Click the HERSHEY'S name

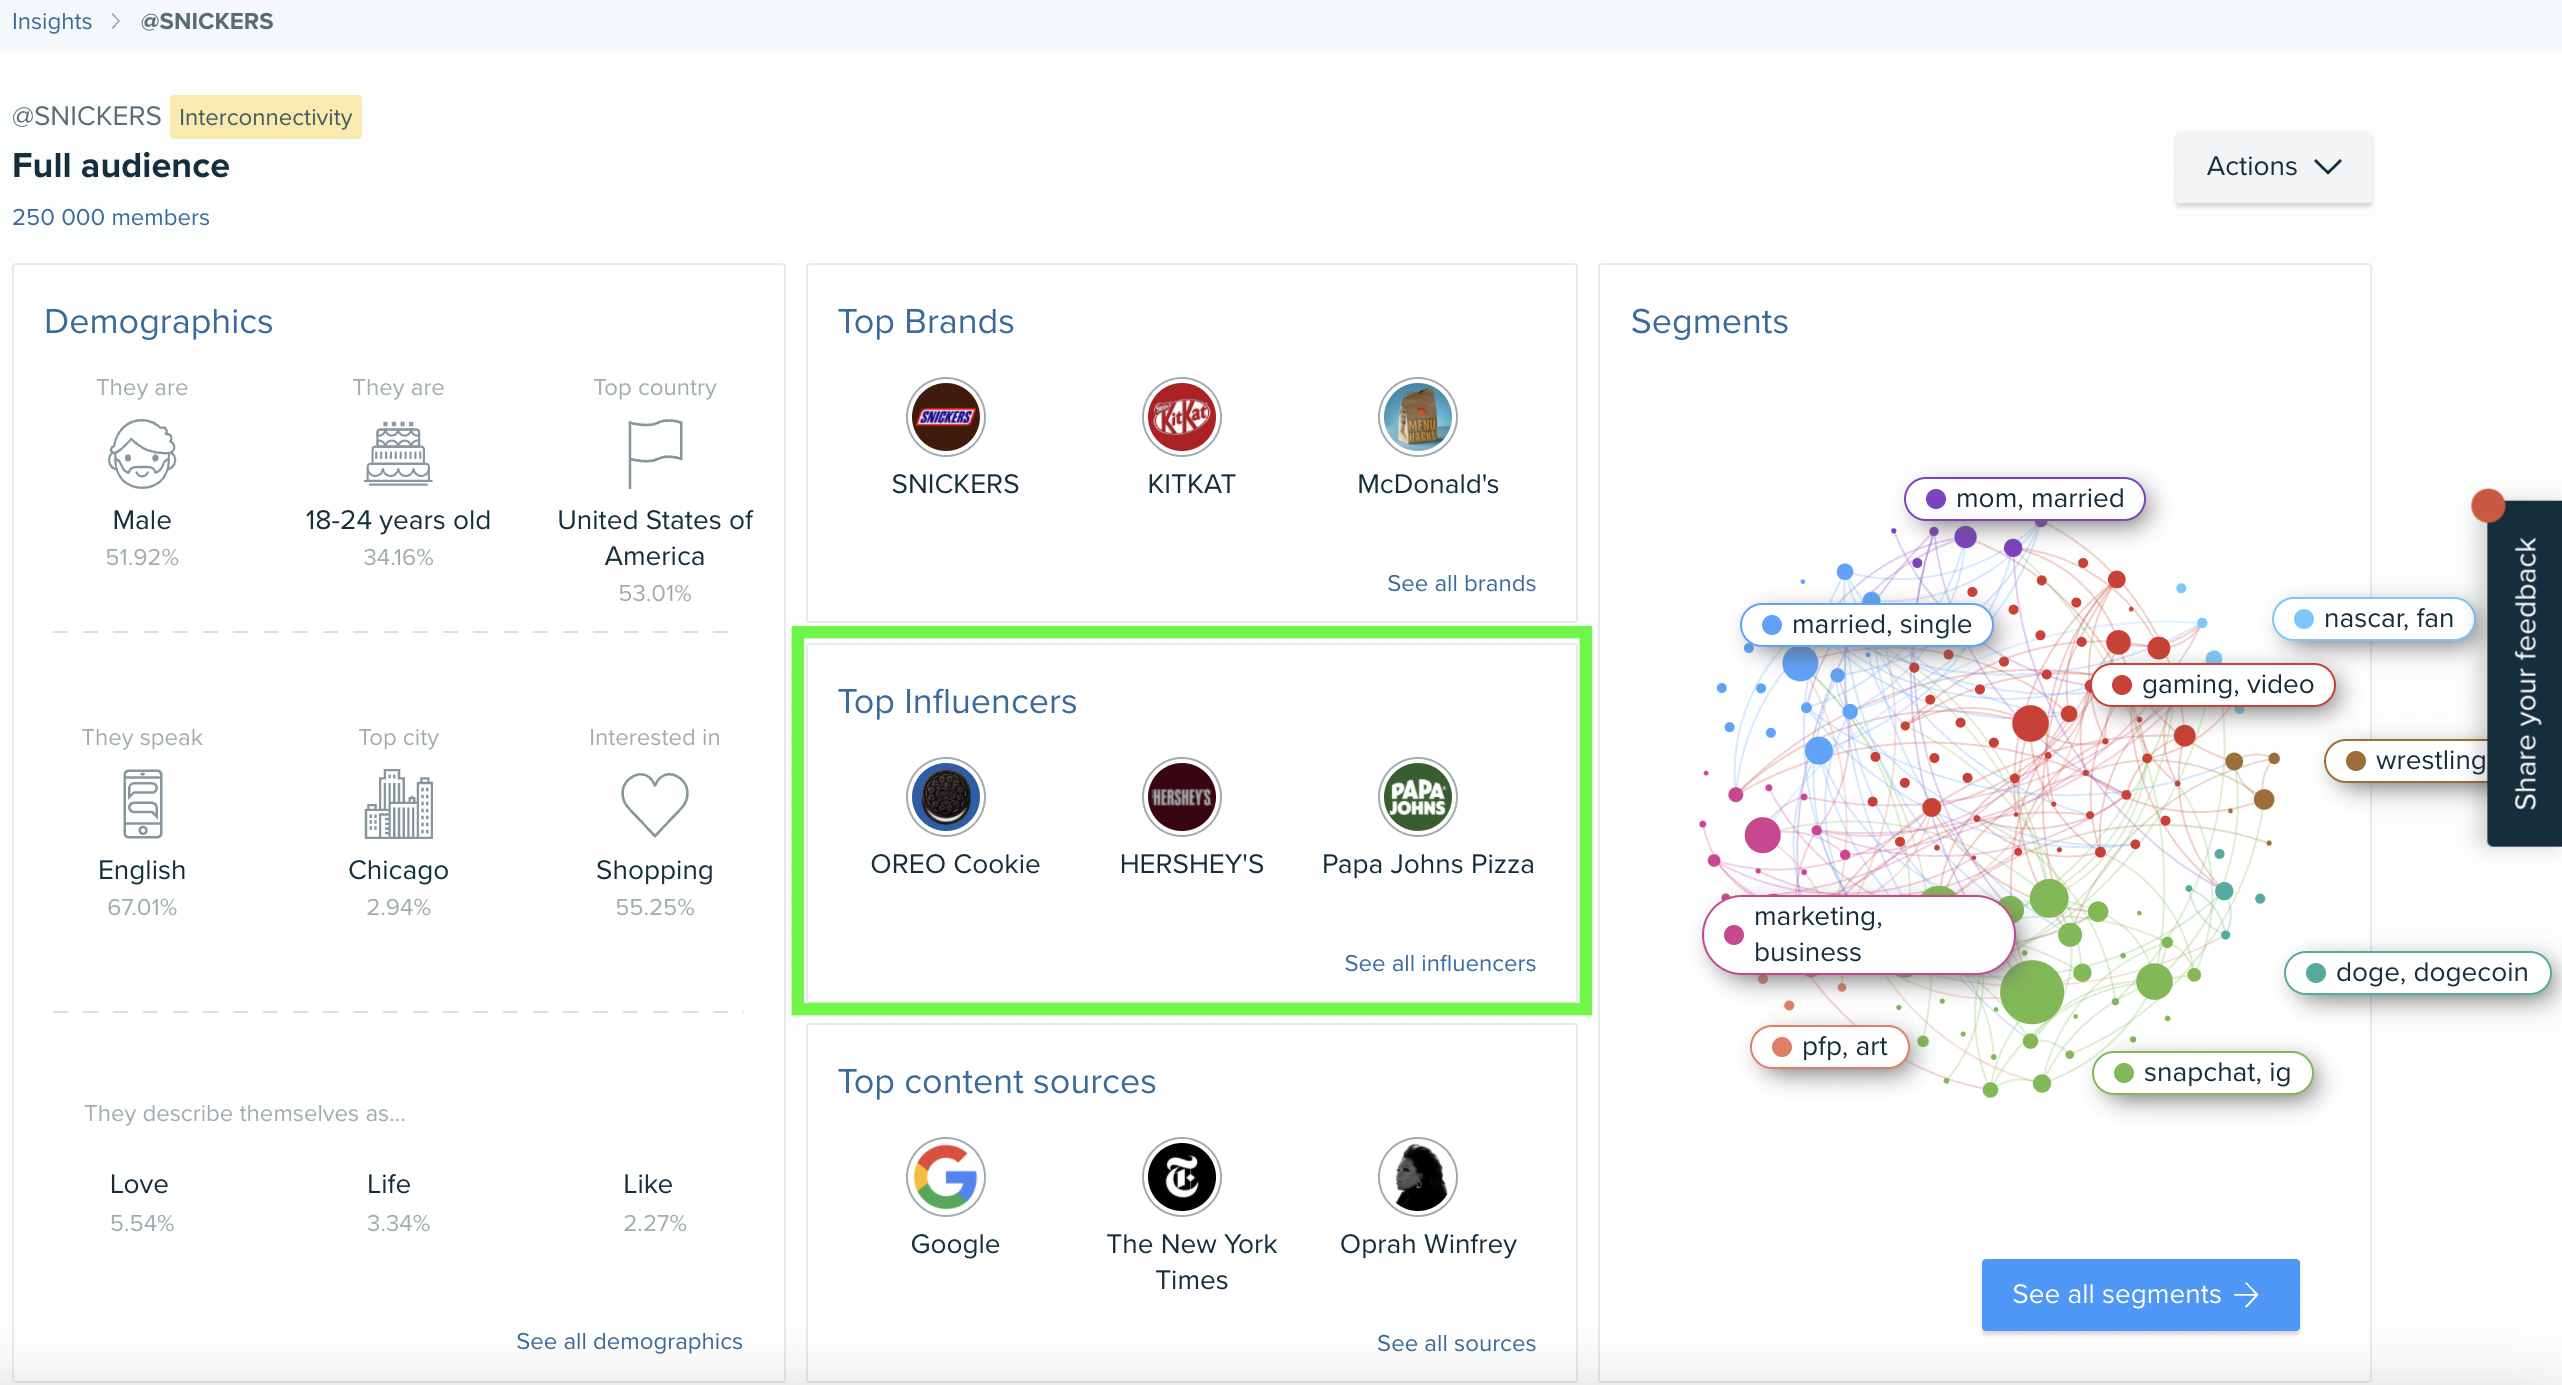tap(1191, 864)
